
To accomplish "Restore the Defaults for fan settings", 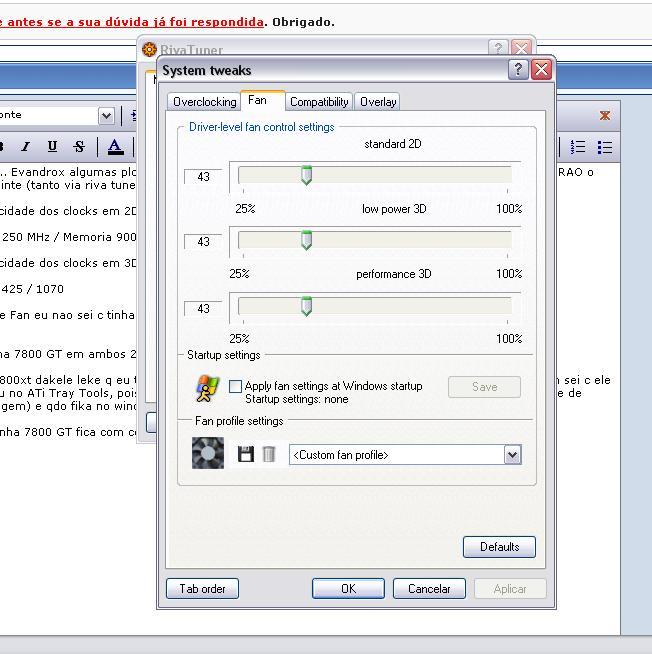I will click(x=499, y=547).
